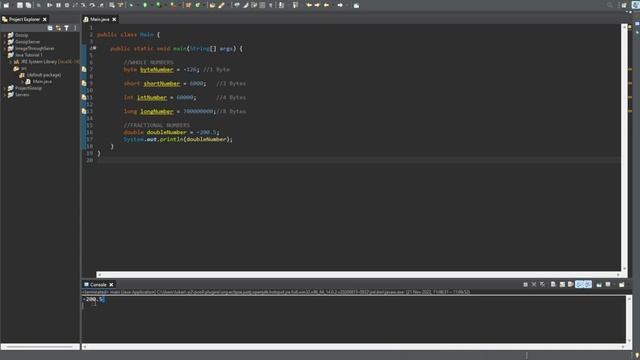The width and height of the screenshot is (640, 360).
Task: Click the Save icon in the toolbar
Action: pyautogui.click(x=20, y=5)
